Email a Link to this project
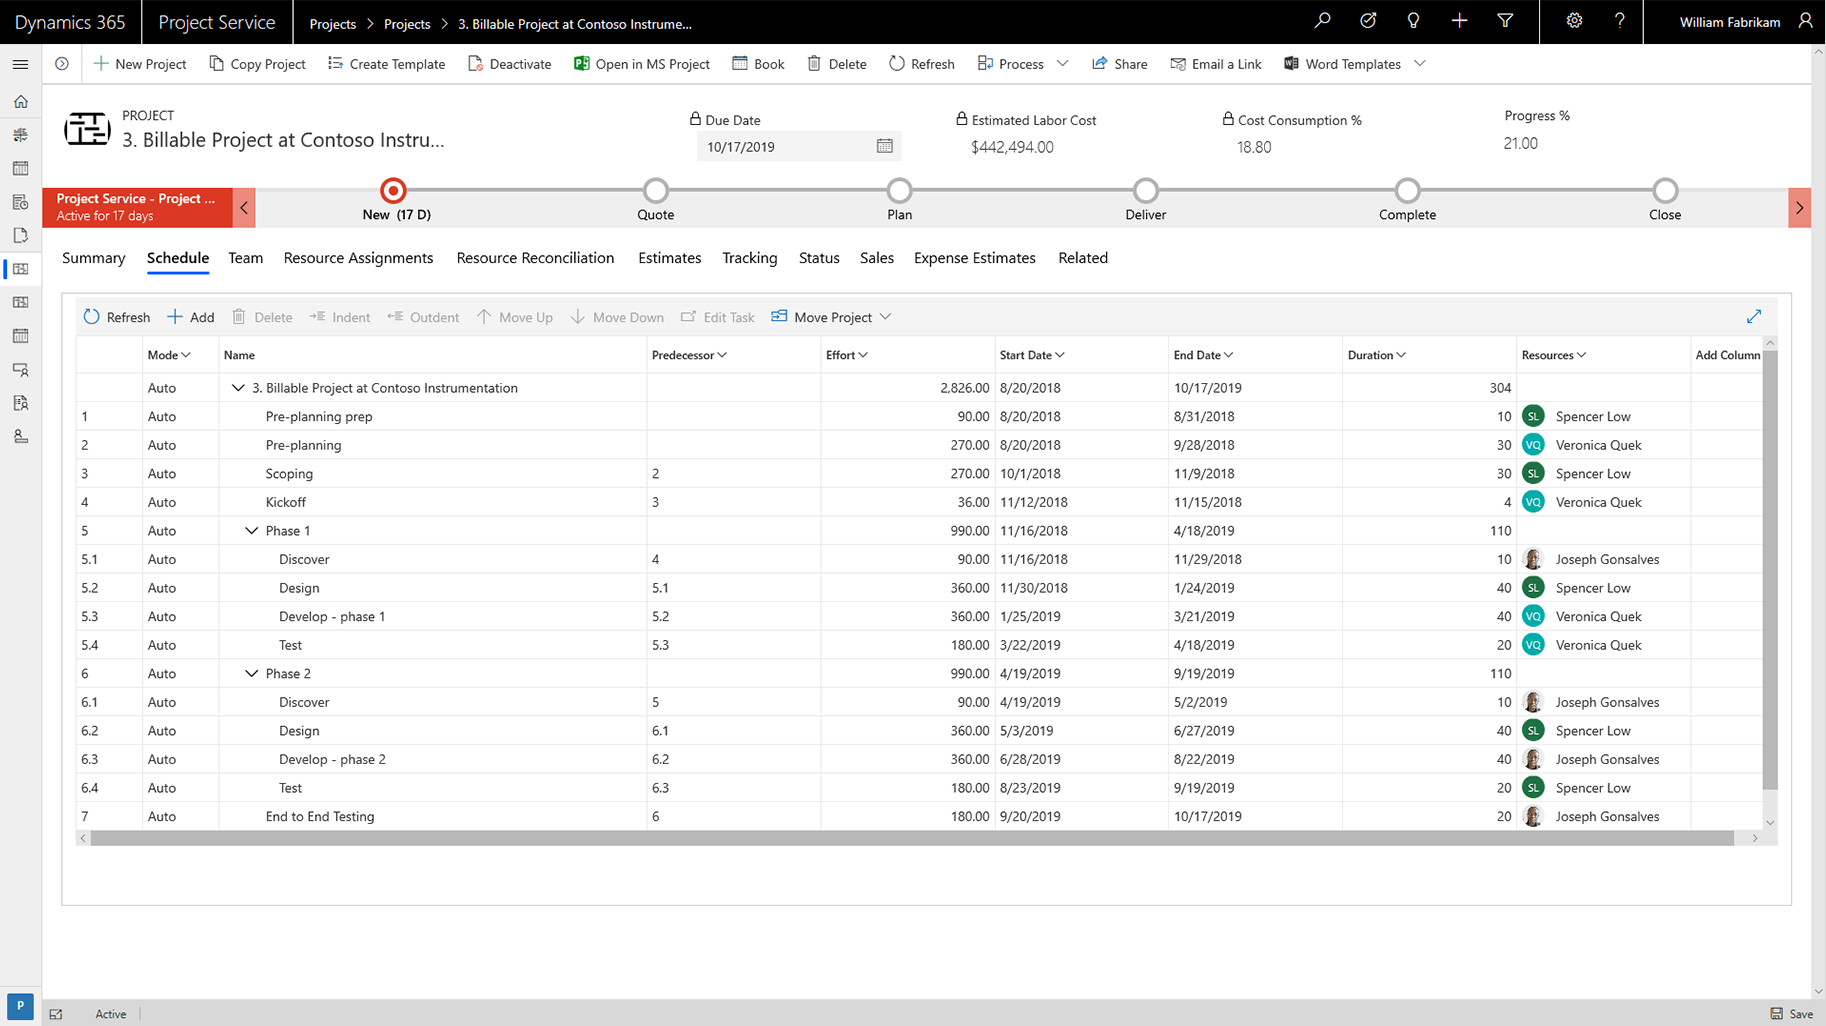Viewport: 1826px width, 1026px height. [1216, 63]
